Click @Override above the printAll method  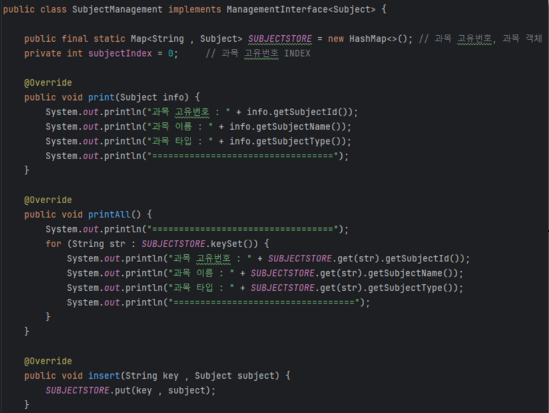48,200
